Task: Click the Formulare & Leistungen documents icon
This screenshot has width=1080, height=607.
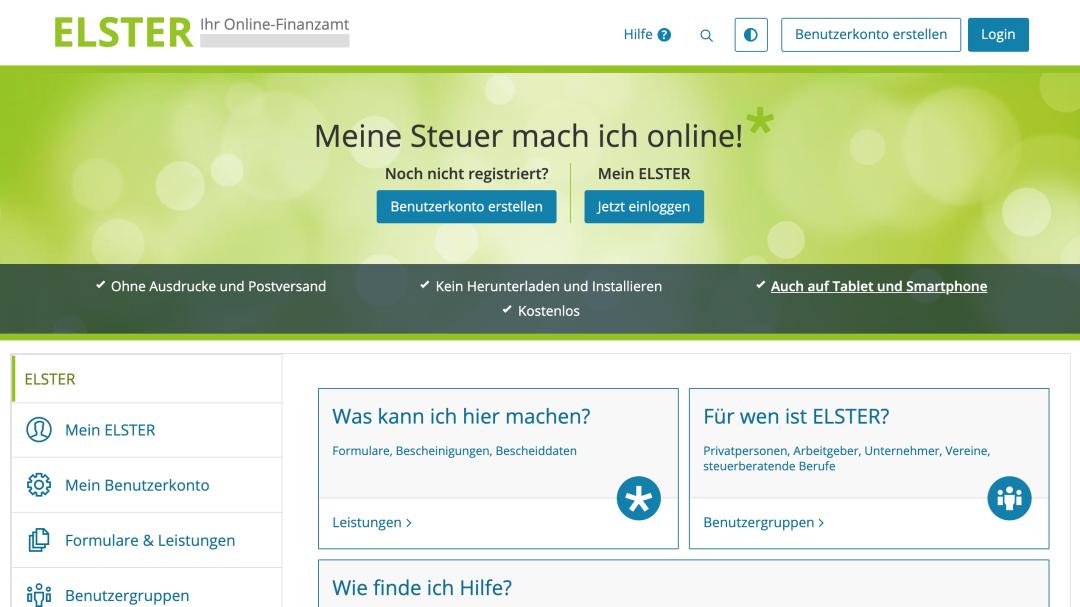Action: tap(39, 540)
